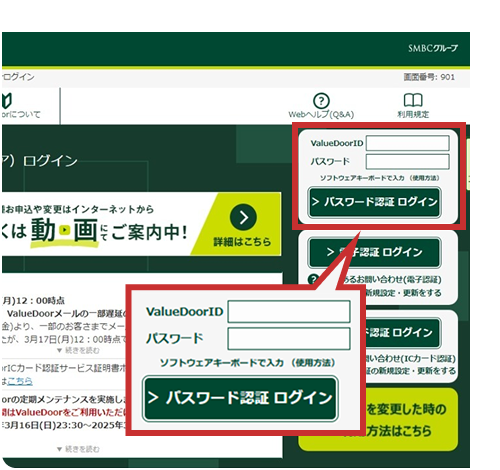Image resolution: width=500 pixels, height=470 pixels.
Task: Open the 利用規定 book icon
Action: (x=413, y=100)
